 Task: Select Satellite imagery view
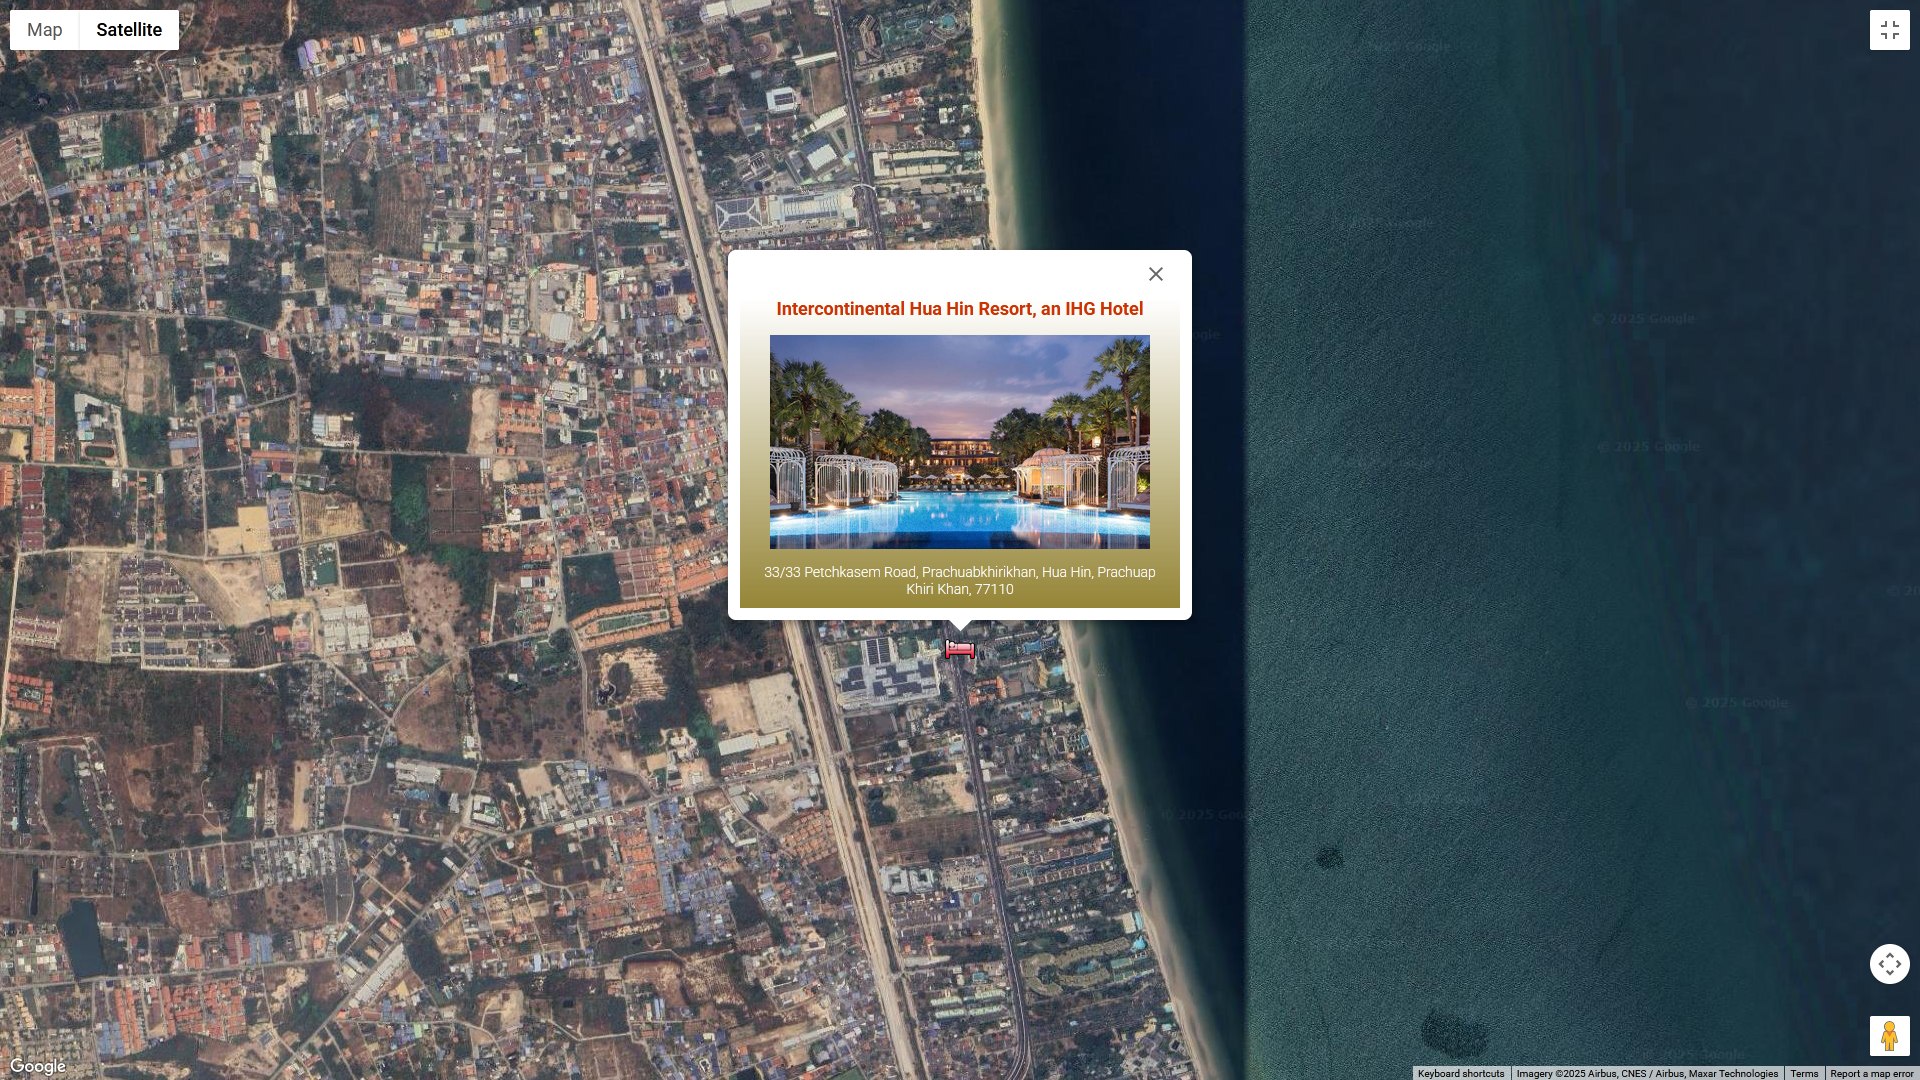129,30
